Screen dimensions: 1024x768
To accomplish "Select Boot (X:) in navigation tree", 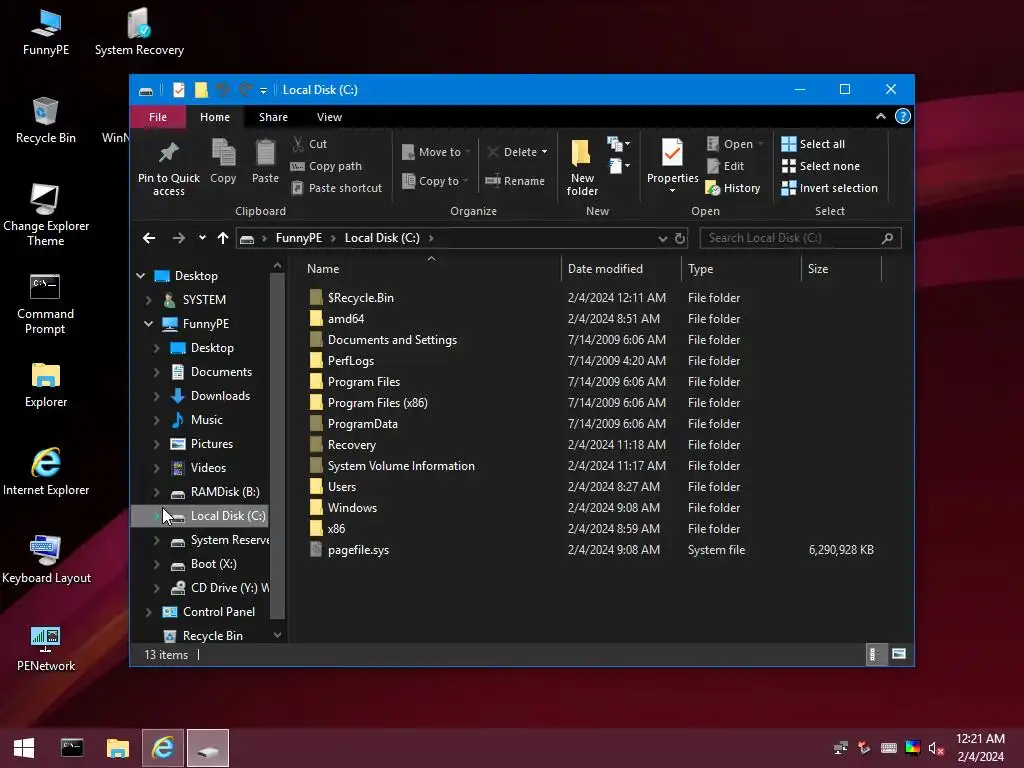I will pyautogui.click(x=213, y=564).
